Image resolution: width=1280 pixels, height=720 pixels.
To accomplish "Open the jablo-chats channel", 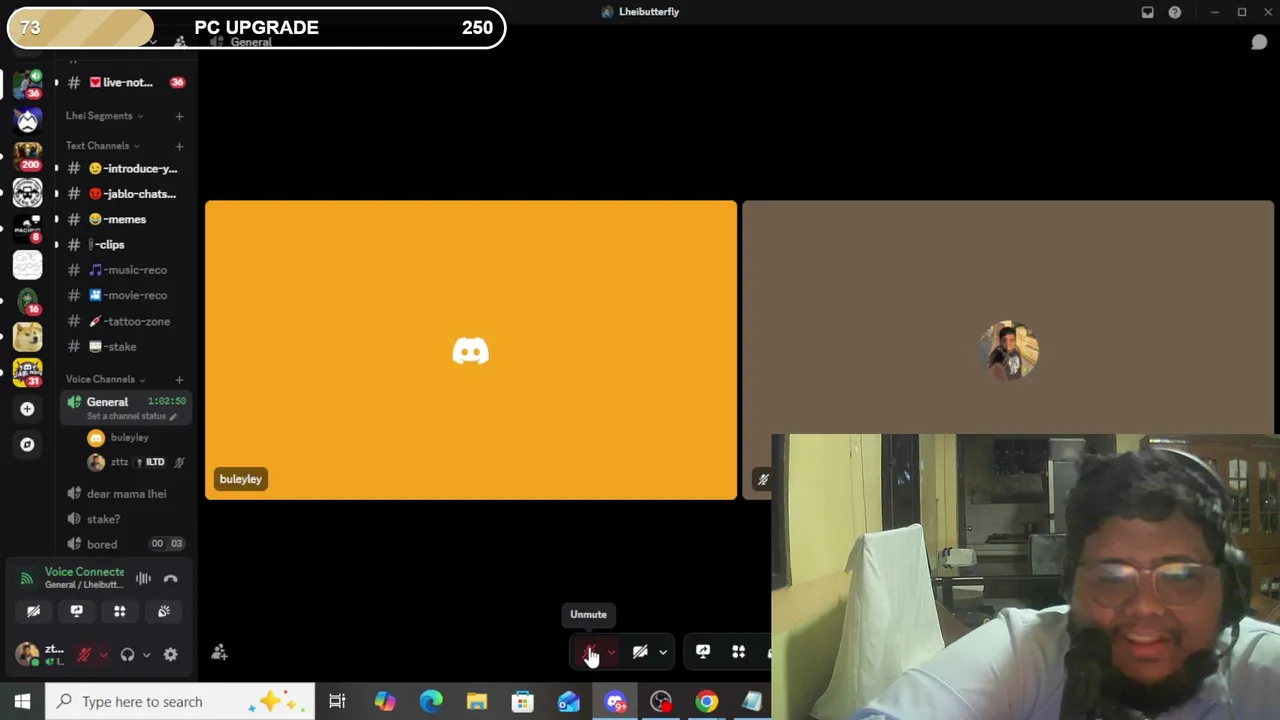I will 127,194.
